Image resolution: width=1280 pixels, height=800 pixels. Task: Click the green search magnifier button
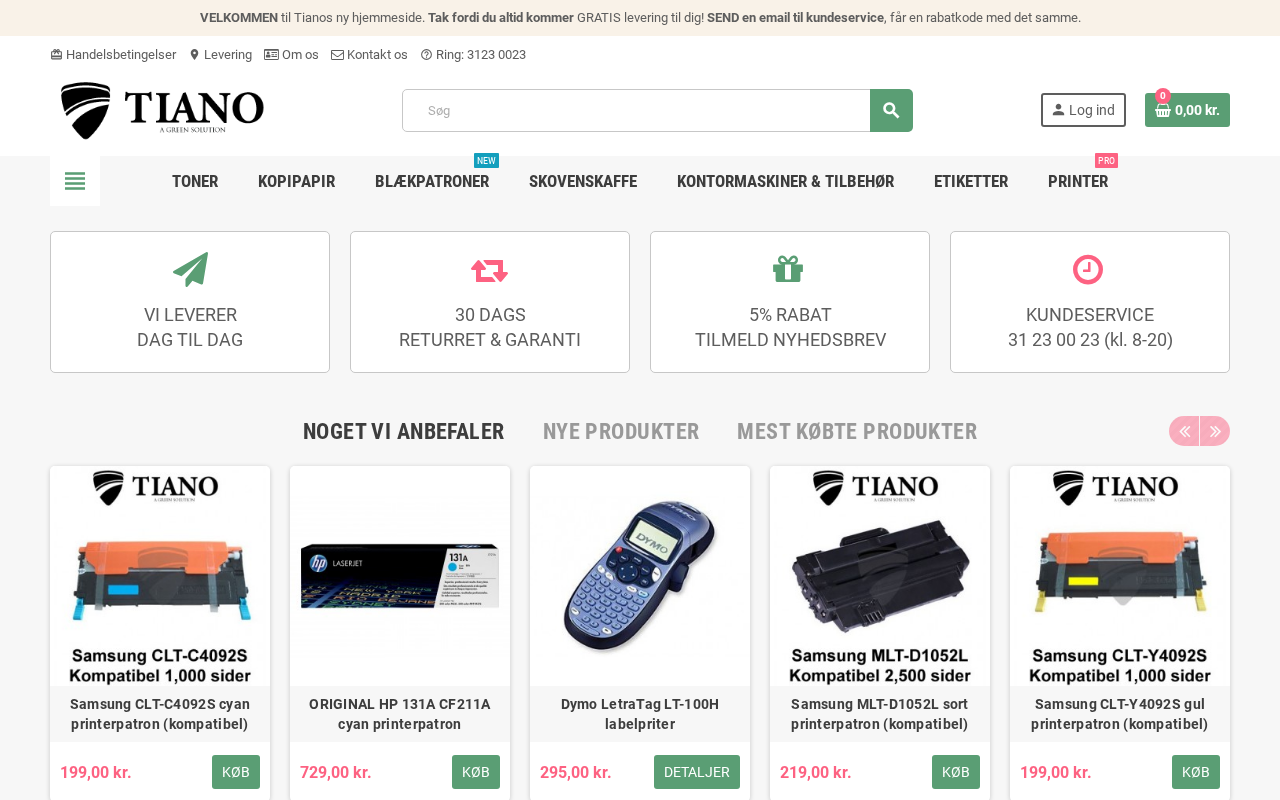891,110
